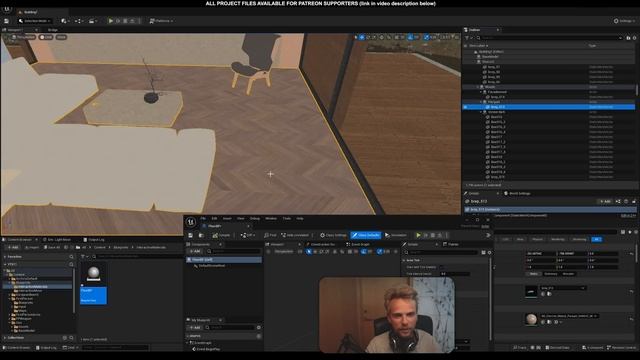
Task: Switch to the Output Log tab
Action: tap(93, 240)
